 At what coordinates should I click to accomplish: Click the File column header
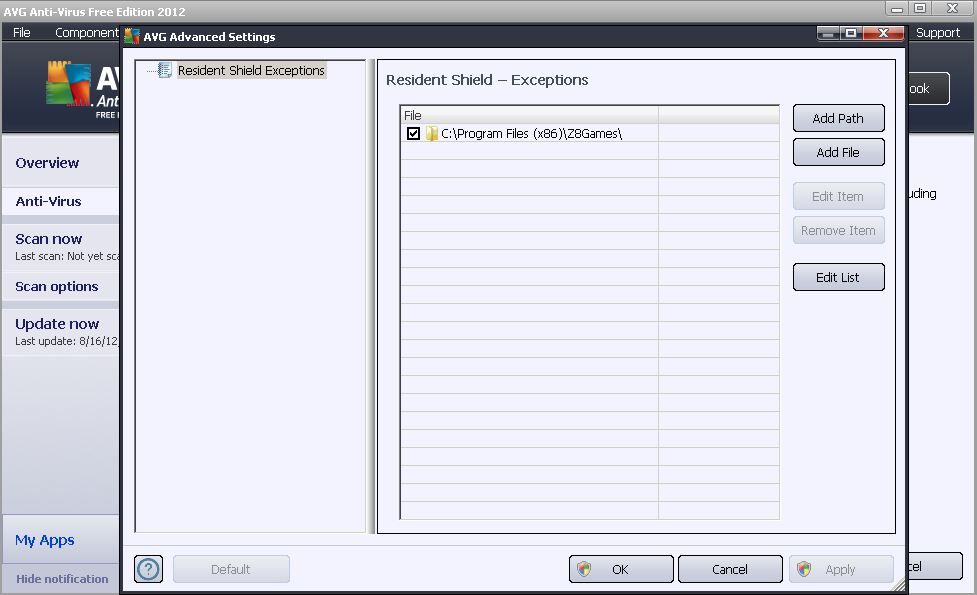click(529, 115)
